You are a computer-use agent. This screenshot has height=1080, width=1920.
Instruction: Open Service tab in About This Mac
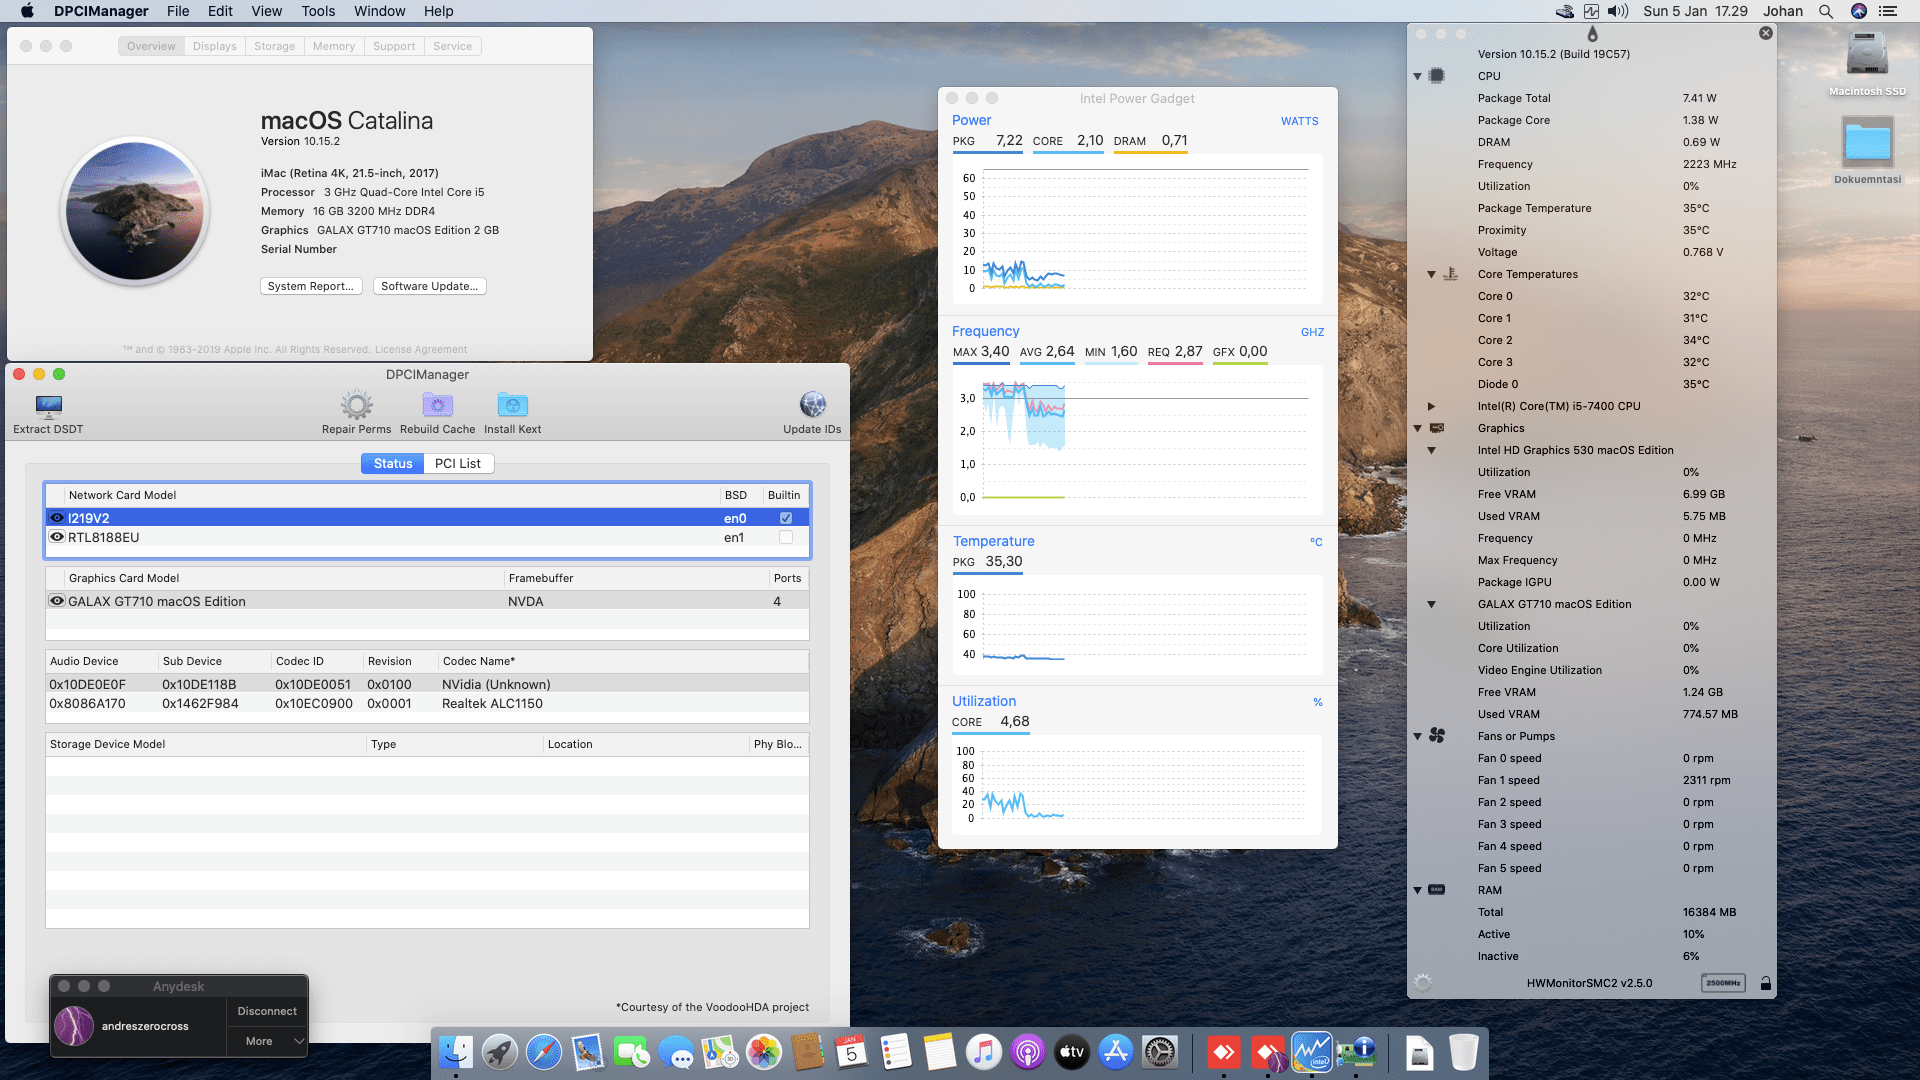point(452,46)
